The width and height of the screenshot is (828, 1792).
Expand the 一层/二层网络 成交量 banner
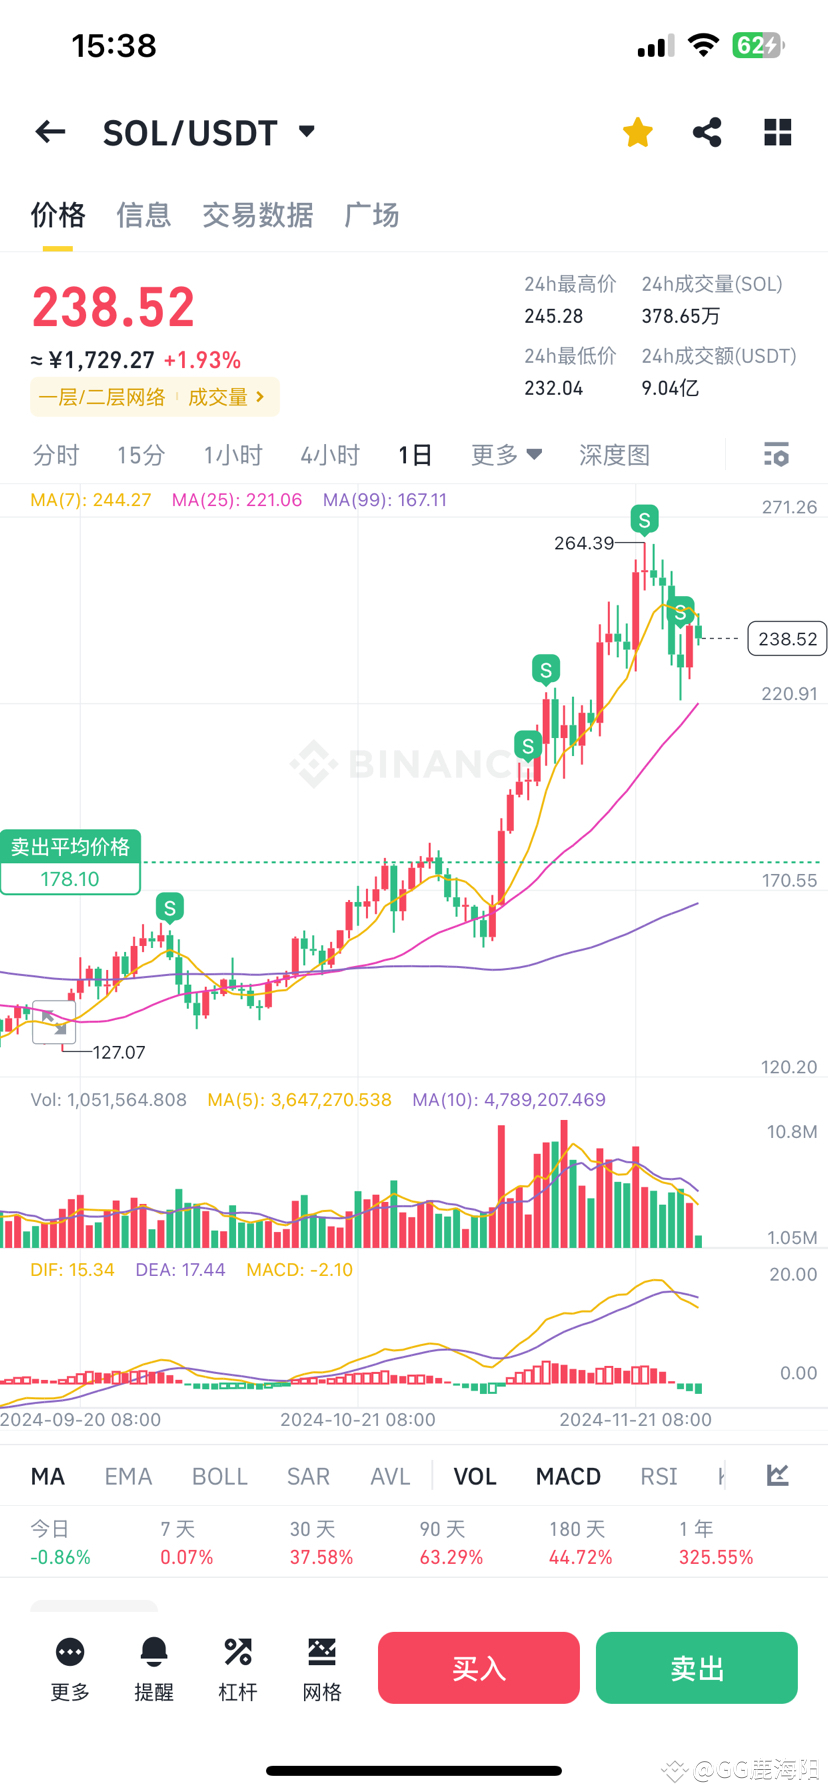coord(154,396)
